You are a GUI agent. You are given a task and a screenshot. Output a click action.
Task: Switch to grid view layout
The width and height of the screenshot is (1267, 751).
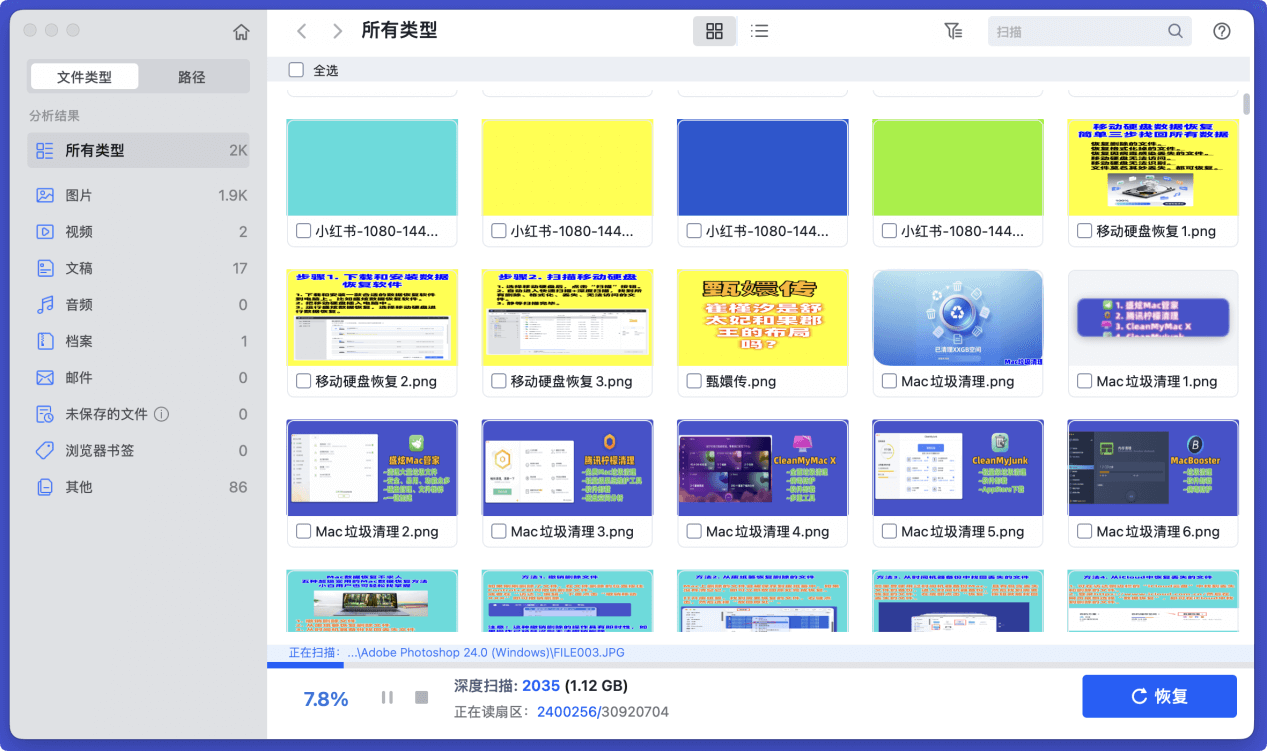714,31
